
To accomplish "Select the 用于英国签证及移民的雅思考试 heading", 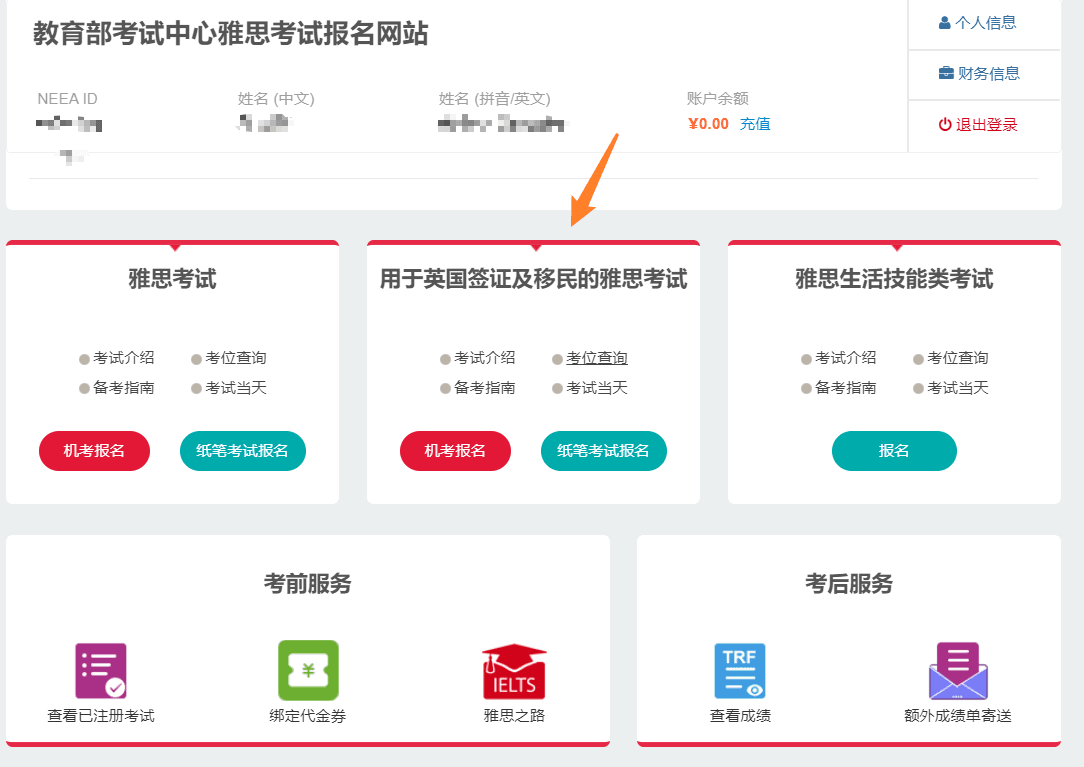I will 533,279.
